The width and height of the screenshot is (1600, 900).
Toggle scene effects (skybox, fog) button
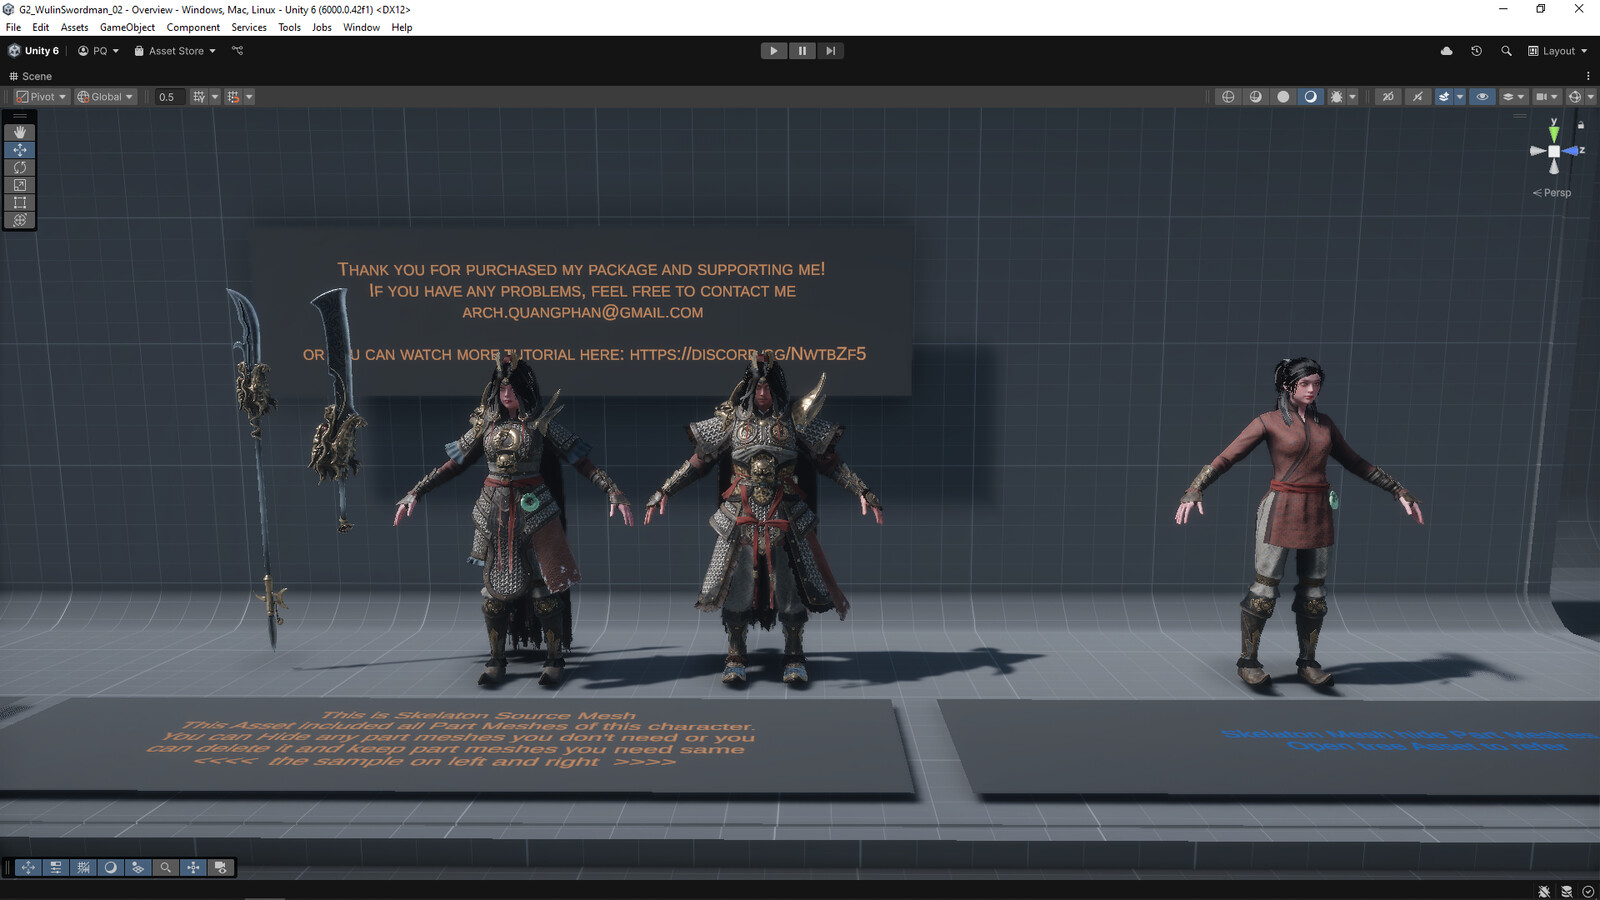click(x=1444, y=97)
